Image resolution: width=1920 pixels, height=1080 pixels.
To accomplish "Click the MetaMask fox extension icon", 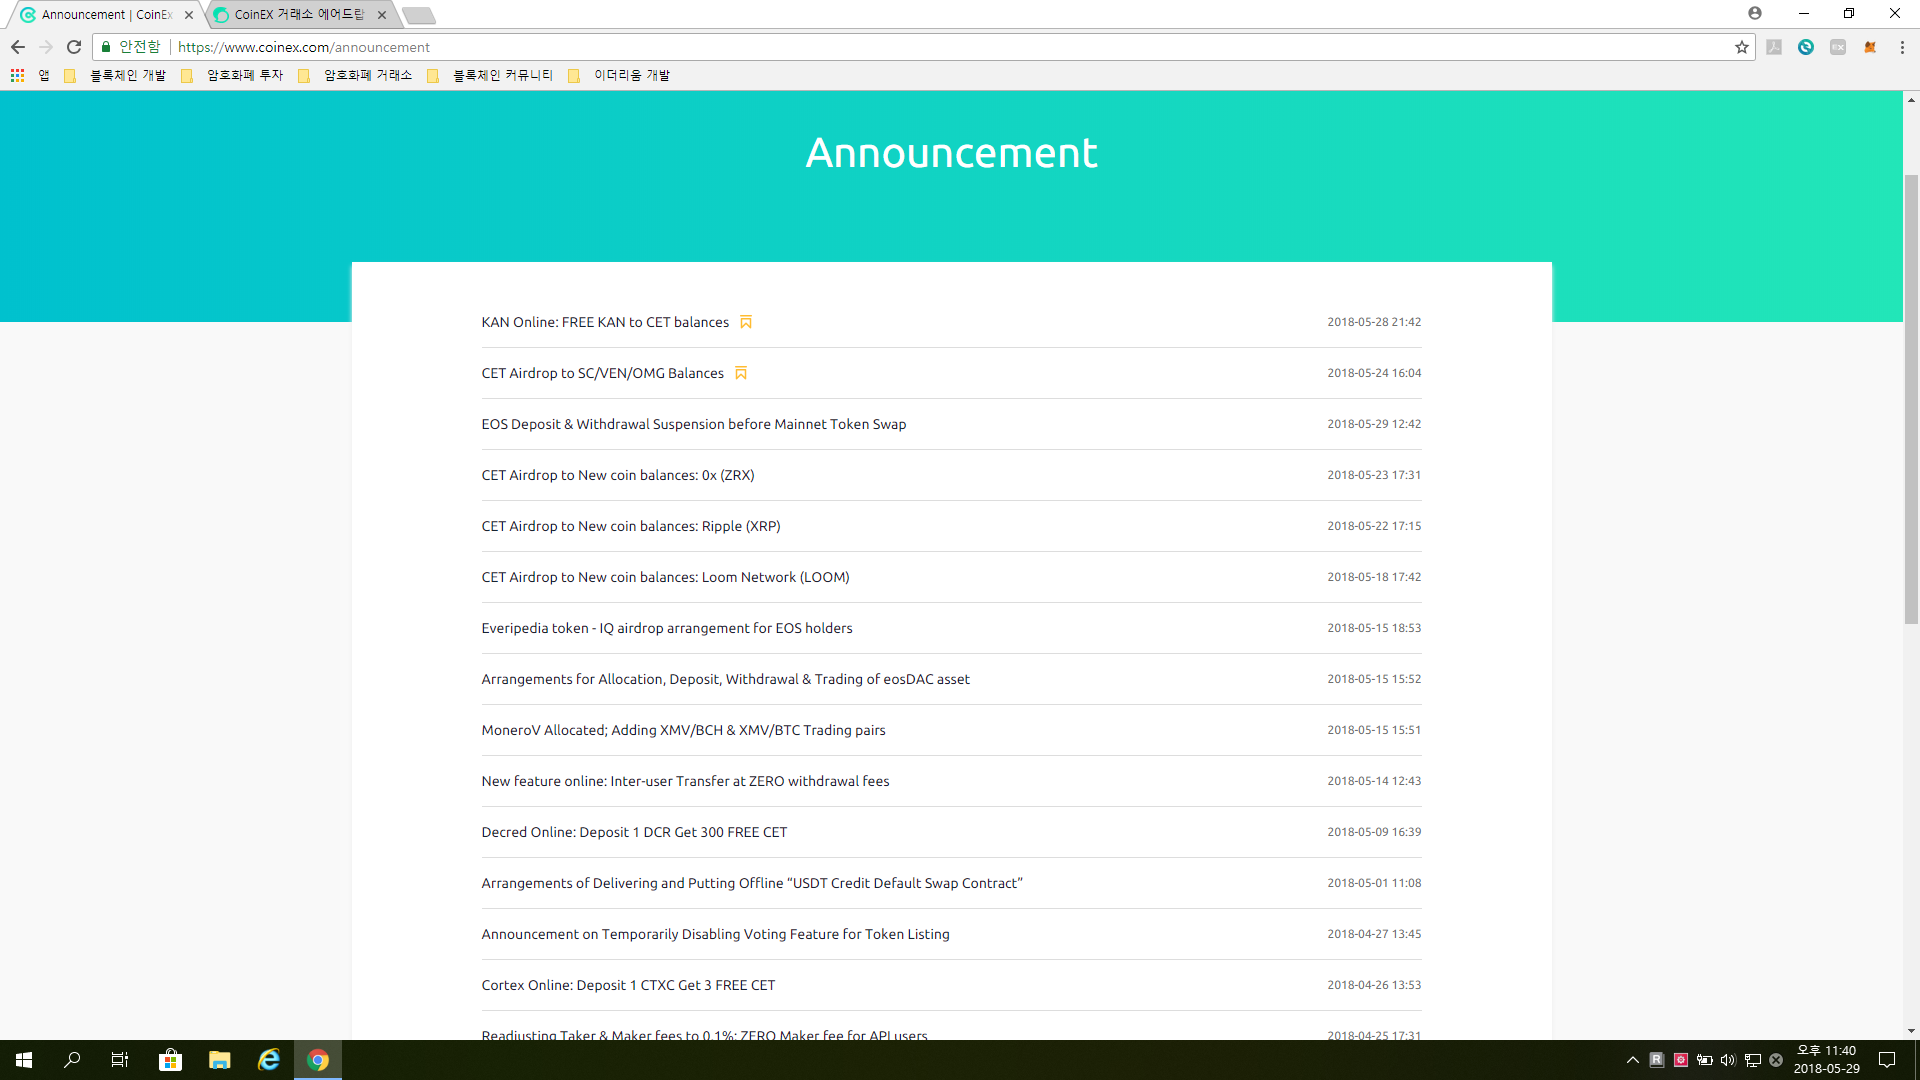I will point(1870,47).
